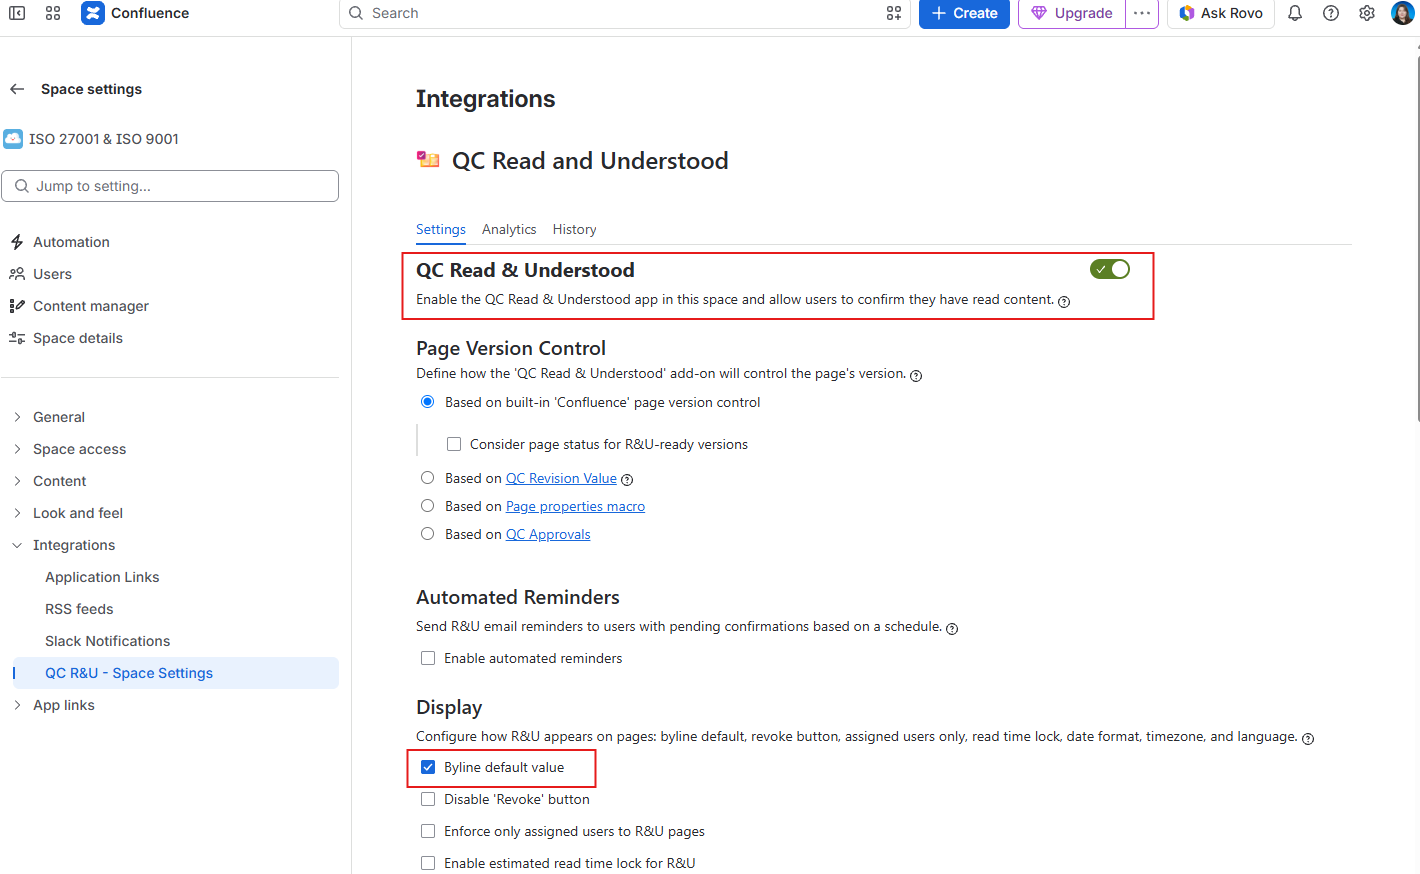This screenshot has height=874, width=1420.
Task: Uncheck the Byline default value checkbox
Action: [428, 767]
